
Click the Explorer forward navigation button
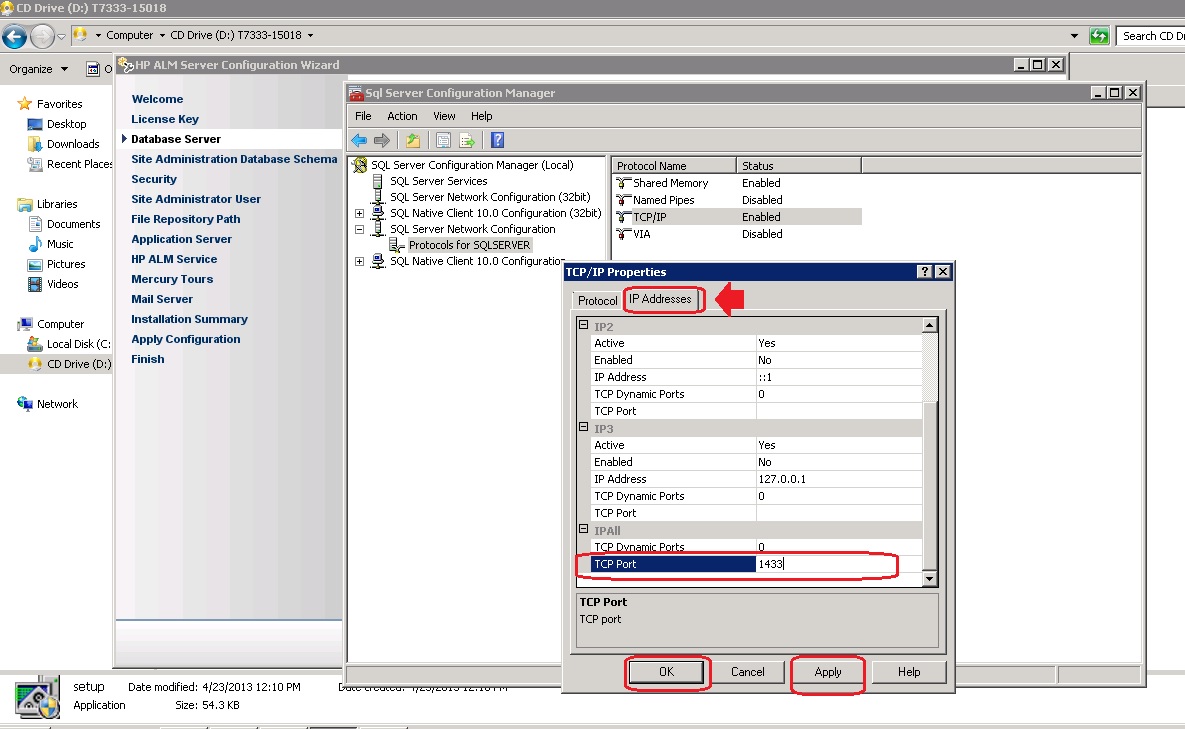pos(43,36)
